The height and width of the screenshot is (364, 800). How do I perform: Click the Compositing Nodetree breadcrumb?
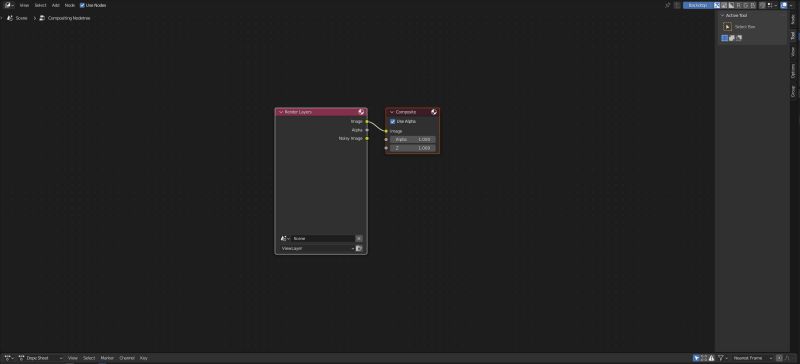point(69,18)
